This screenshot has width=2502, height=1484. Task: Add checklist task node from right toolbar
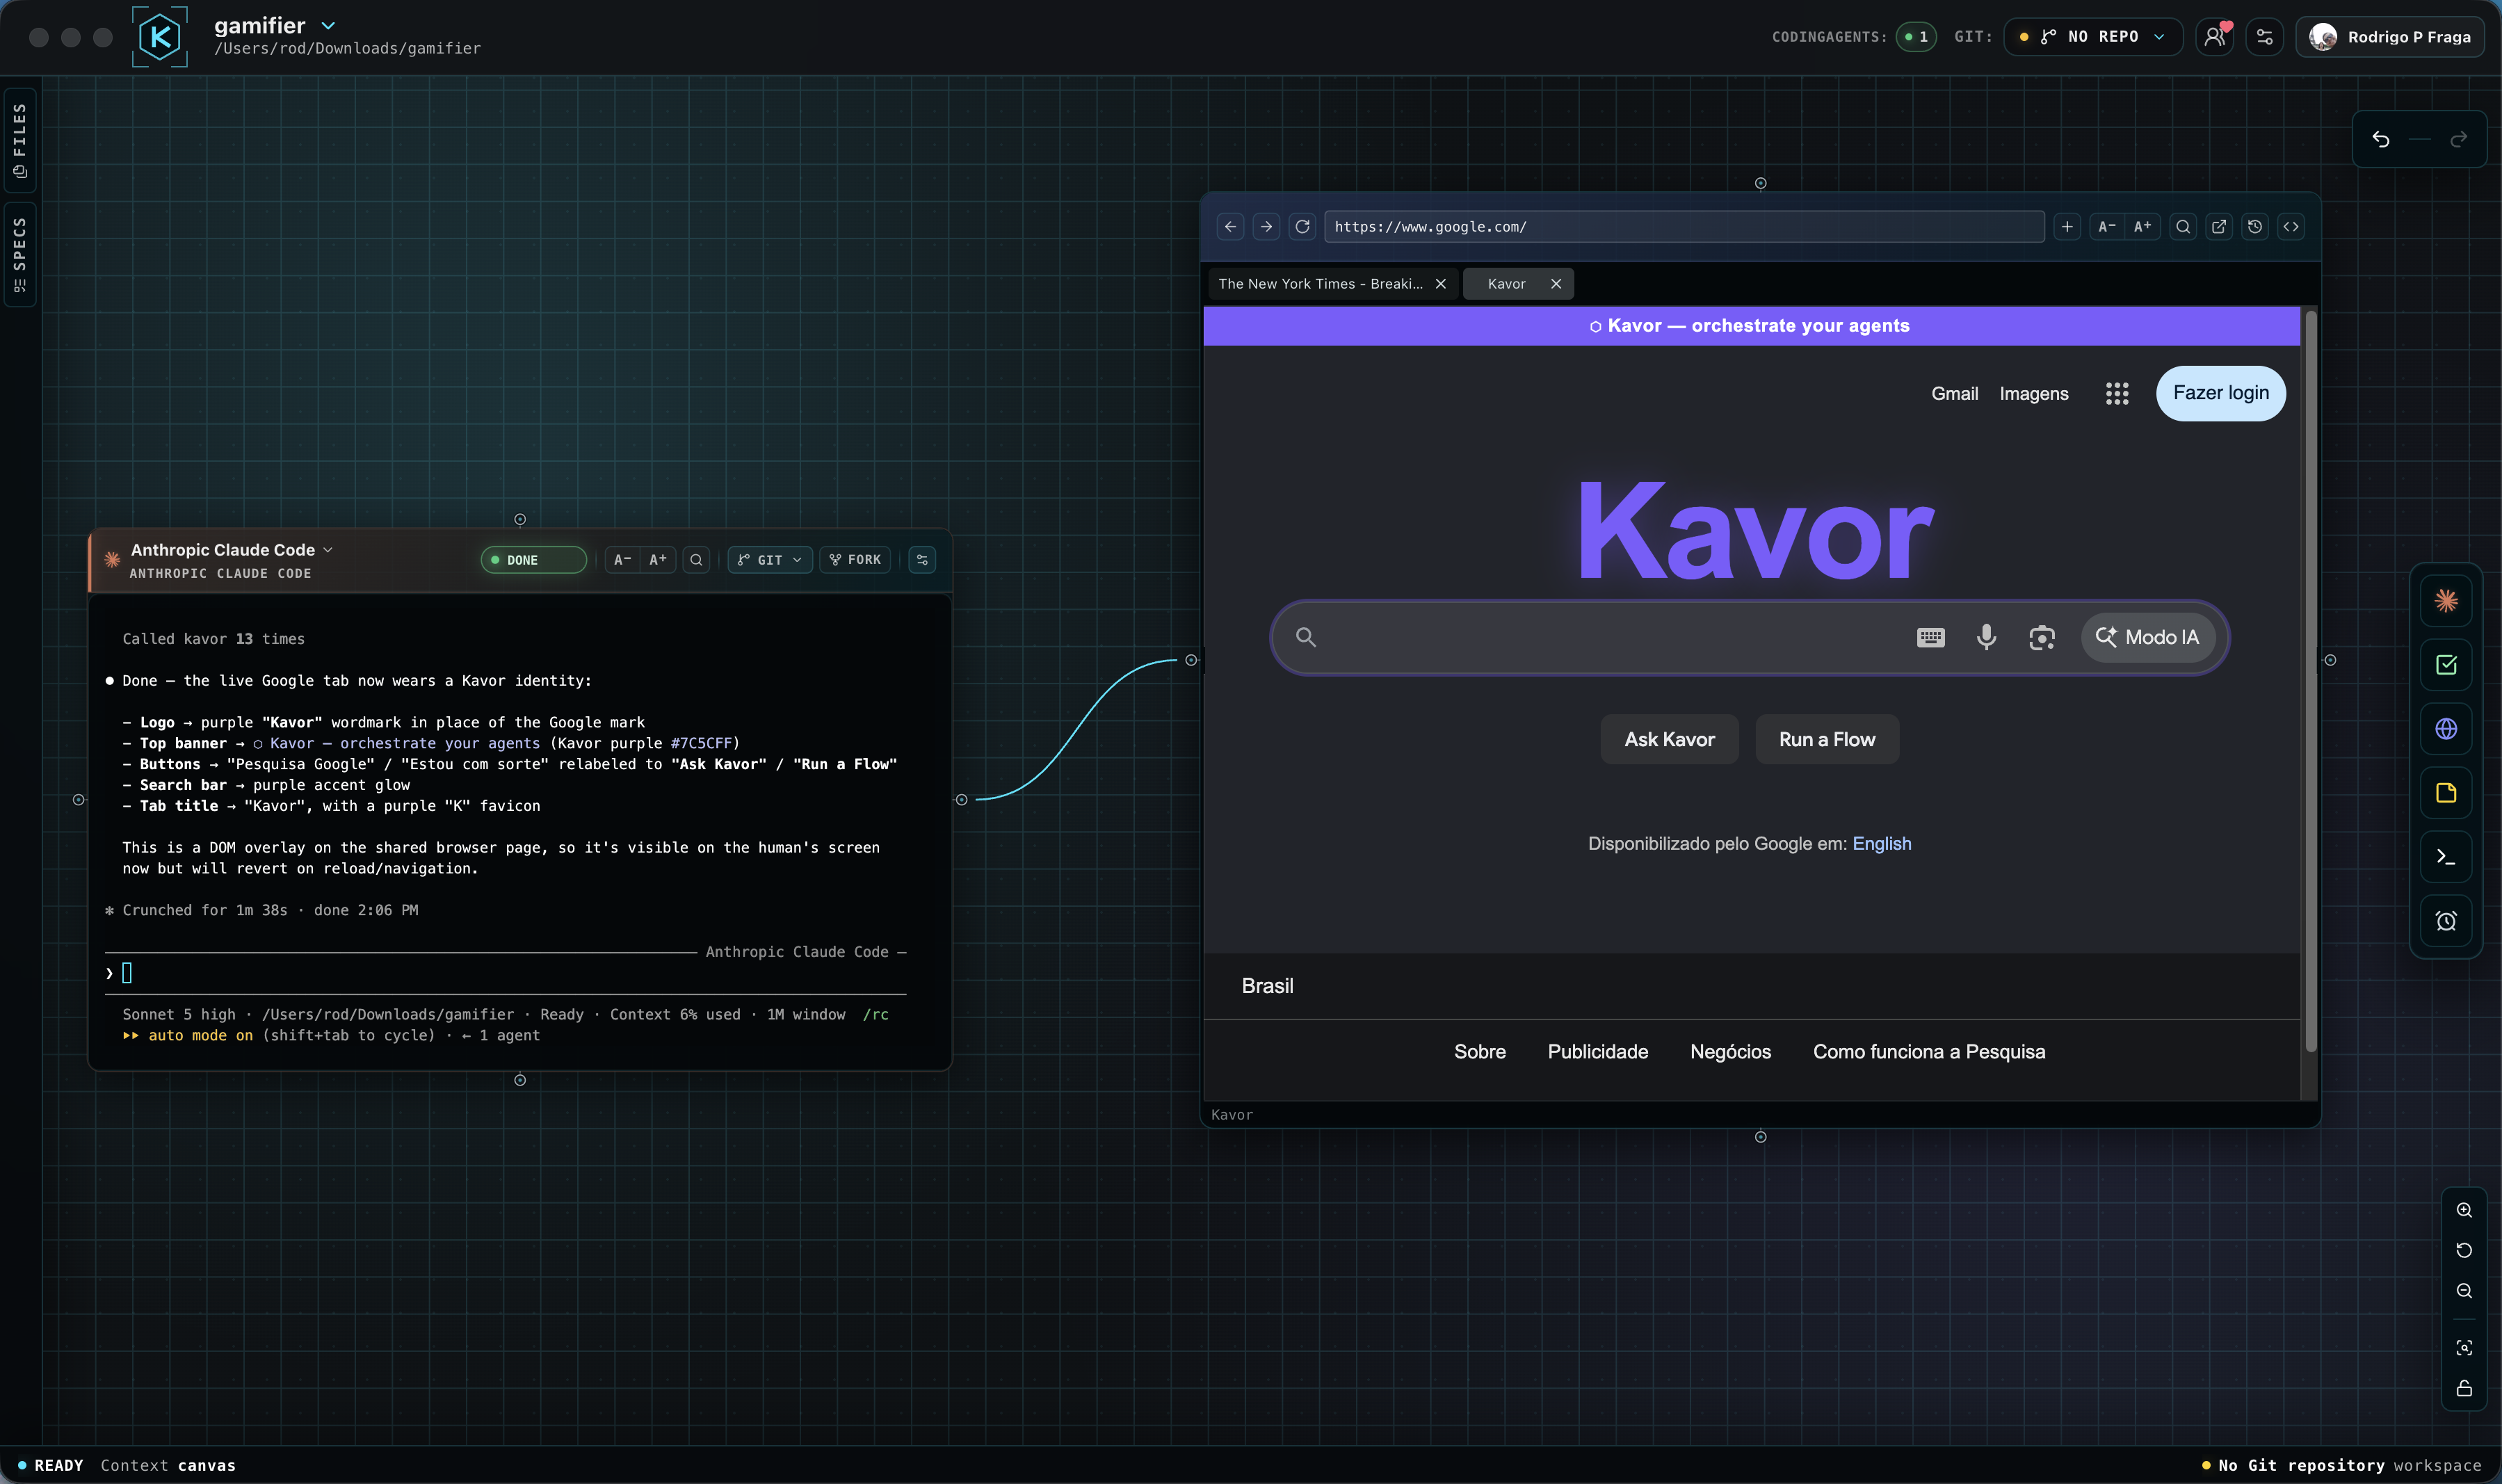pos(2446,665)
